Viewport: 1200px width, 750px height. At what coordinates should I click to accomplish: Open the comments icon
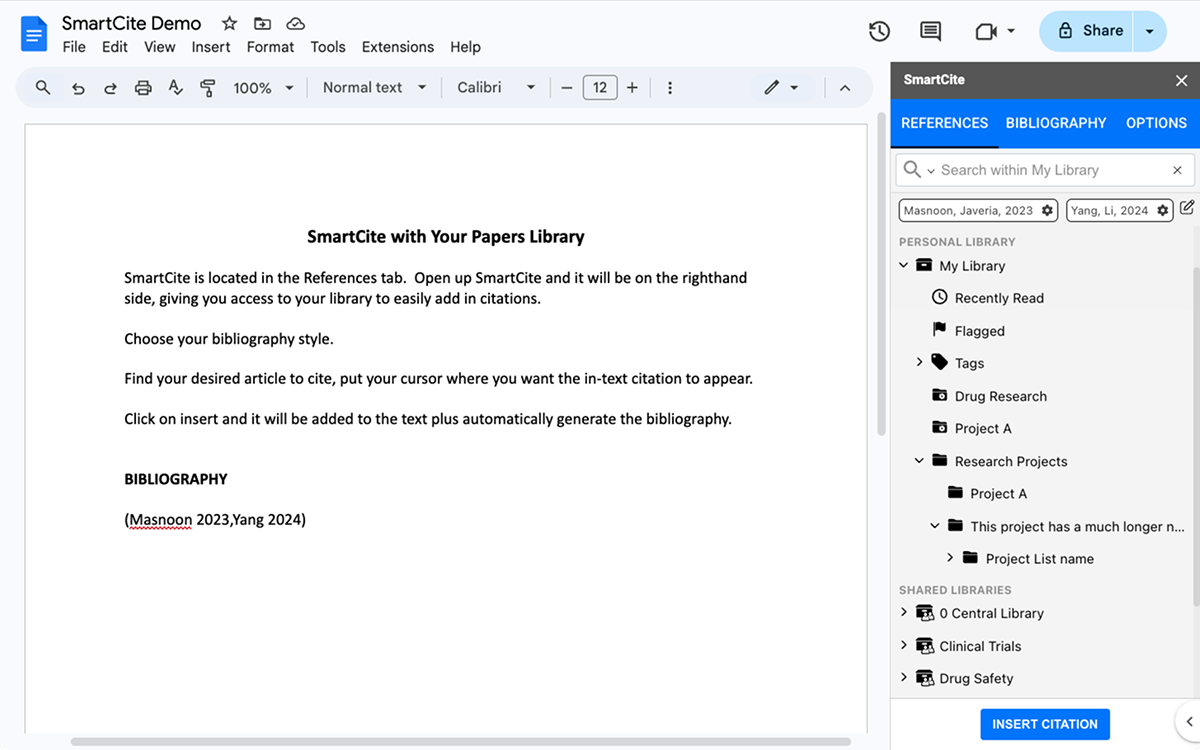click(x=930, y=31)
